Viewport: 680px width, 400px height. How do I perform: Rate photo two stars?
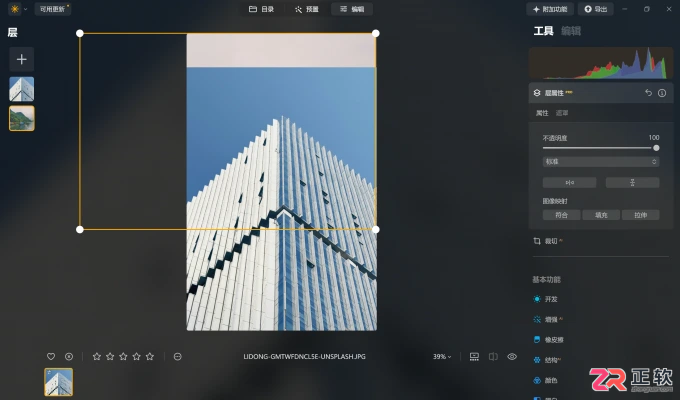tap(110, 357)
